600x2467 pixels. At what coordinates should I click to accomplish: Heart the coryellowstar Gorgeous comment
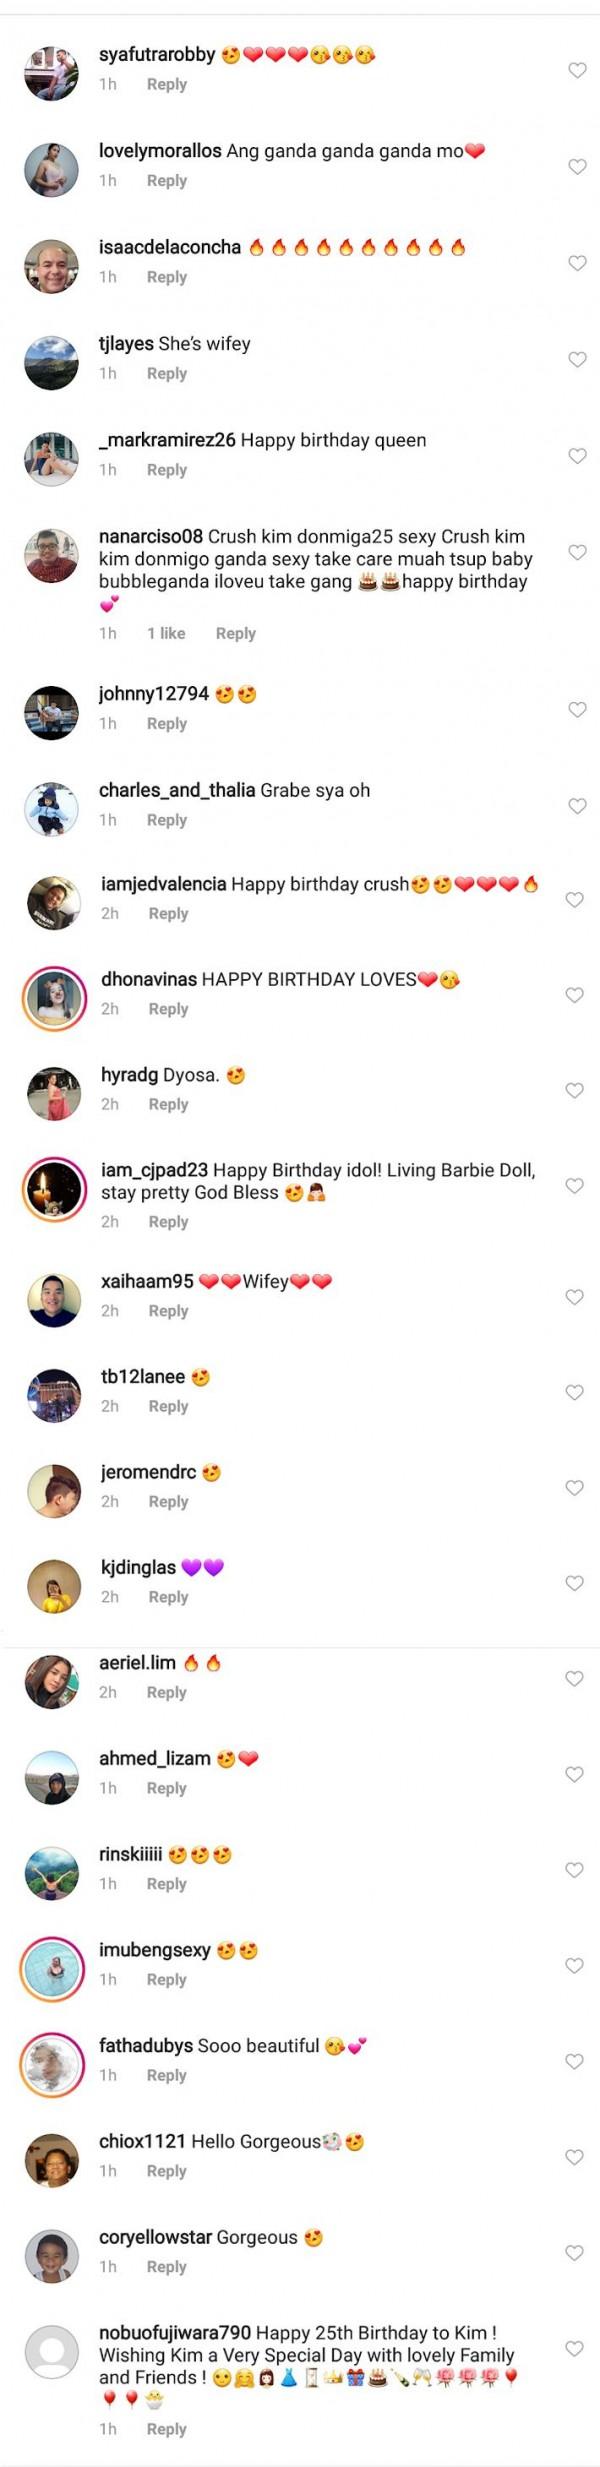(x=575, y=2253)
